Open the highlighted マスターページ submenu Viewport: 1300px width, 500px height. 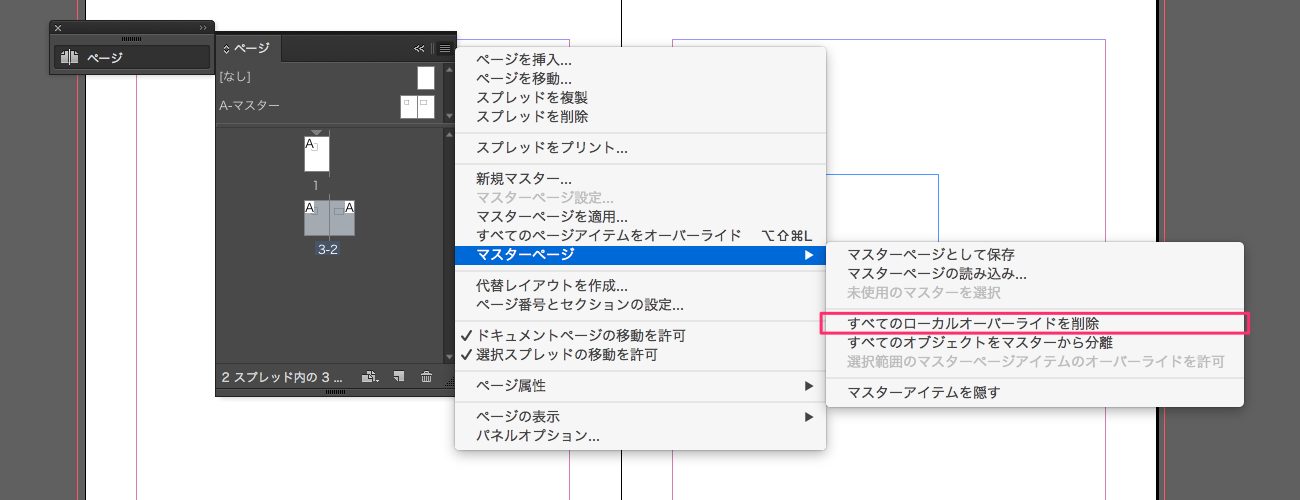[640, 254]
